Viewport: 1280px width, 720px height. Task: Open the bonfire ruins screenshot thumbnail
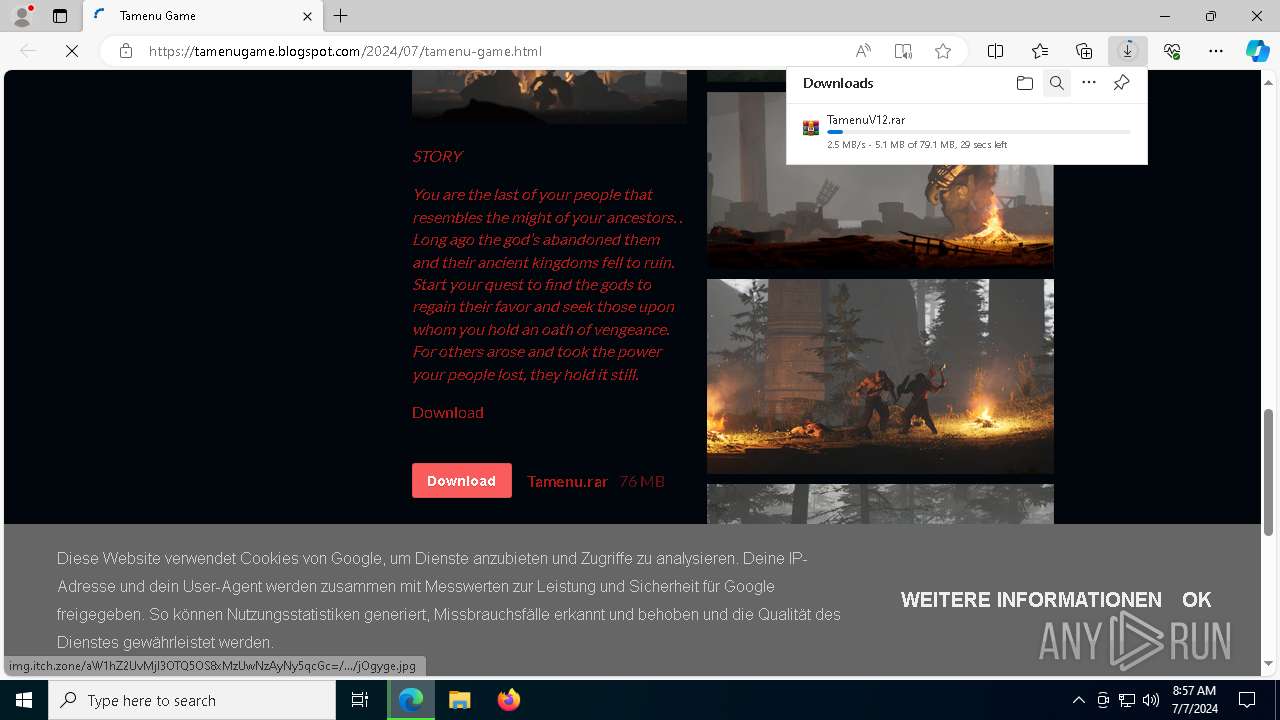click(880, 180)
